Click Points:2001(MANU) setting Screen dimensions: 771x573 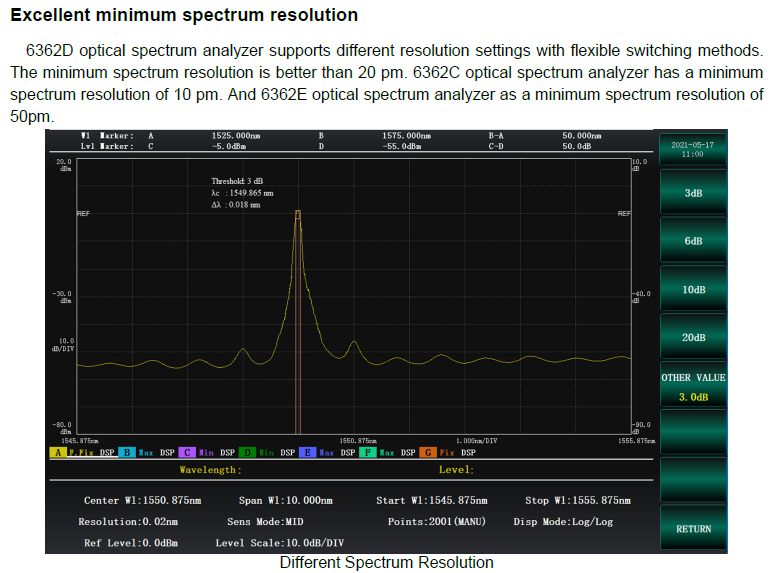click(x=437, y=521)
